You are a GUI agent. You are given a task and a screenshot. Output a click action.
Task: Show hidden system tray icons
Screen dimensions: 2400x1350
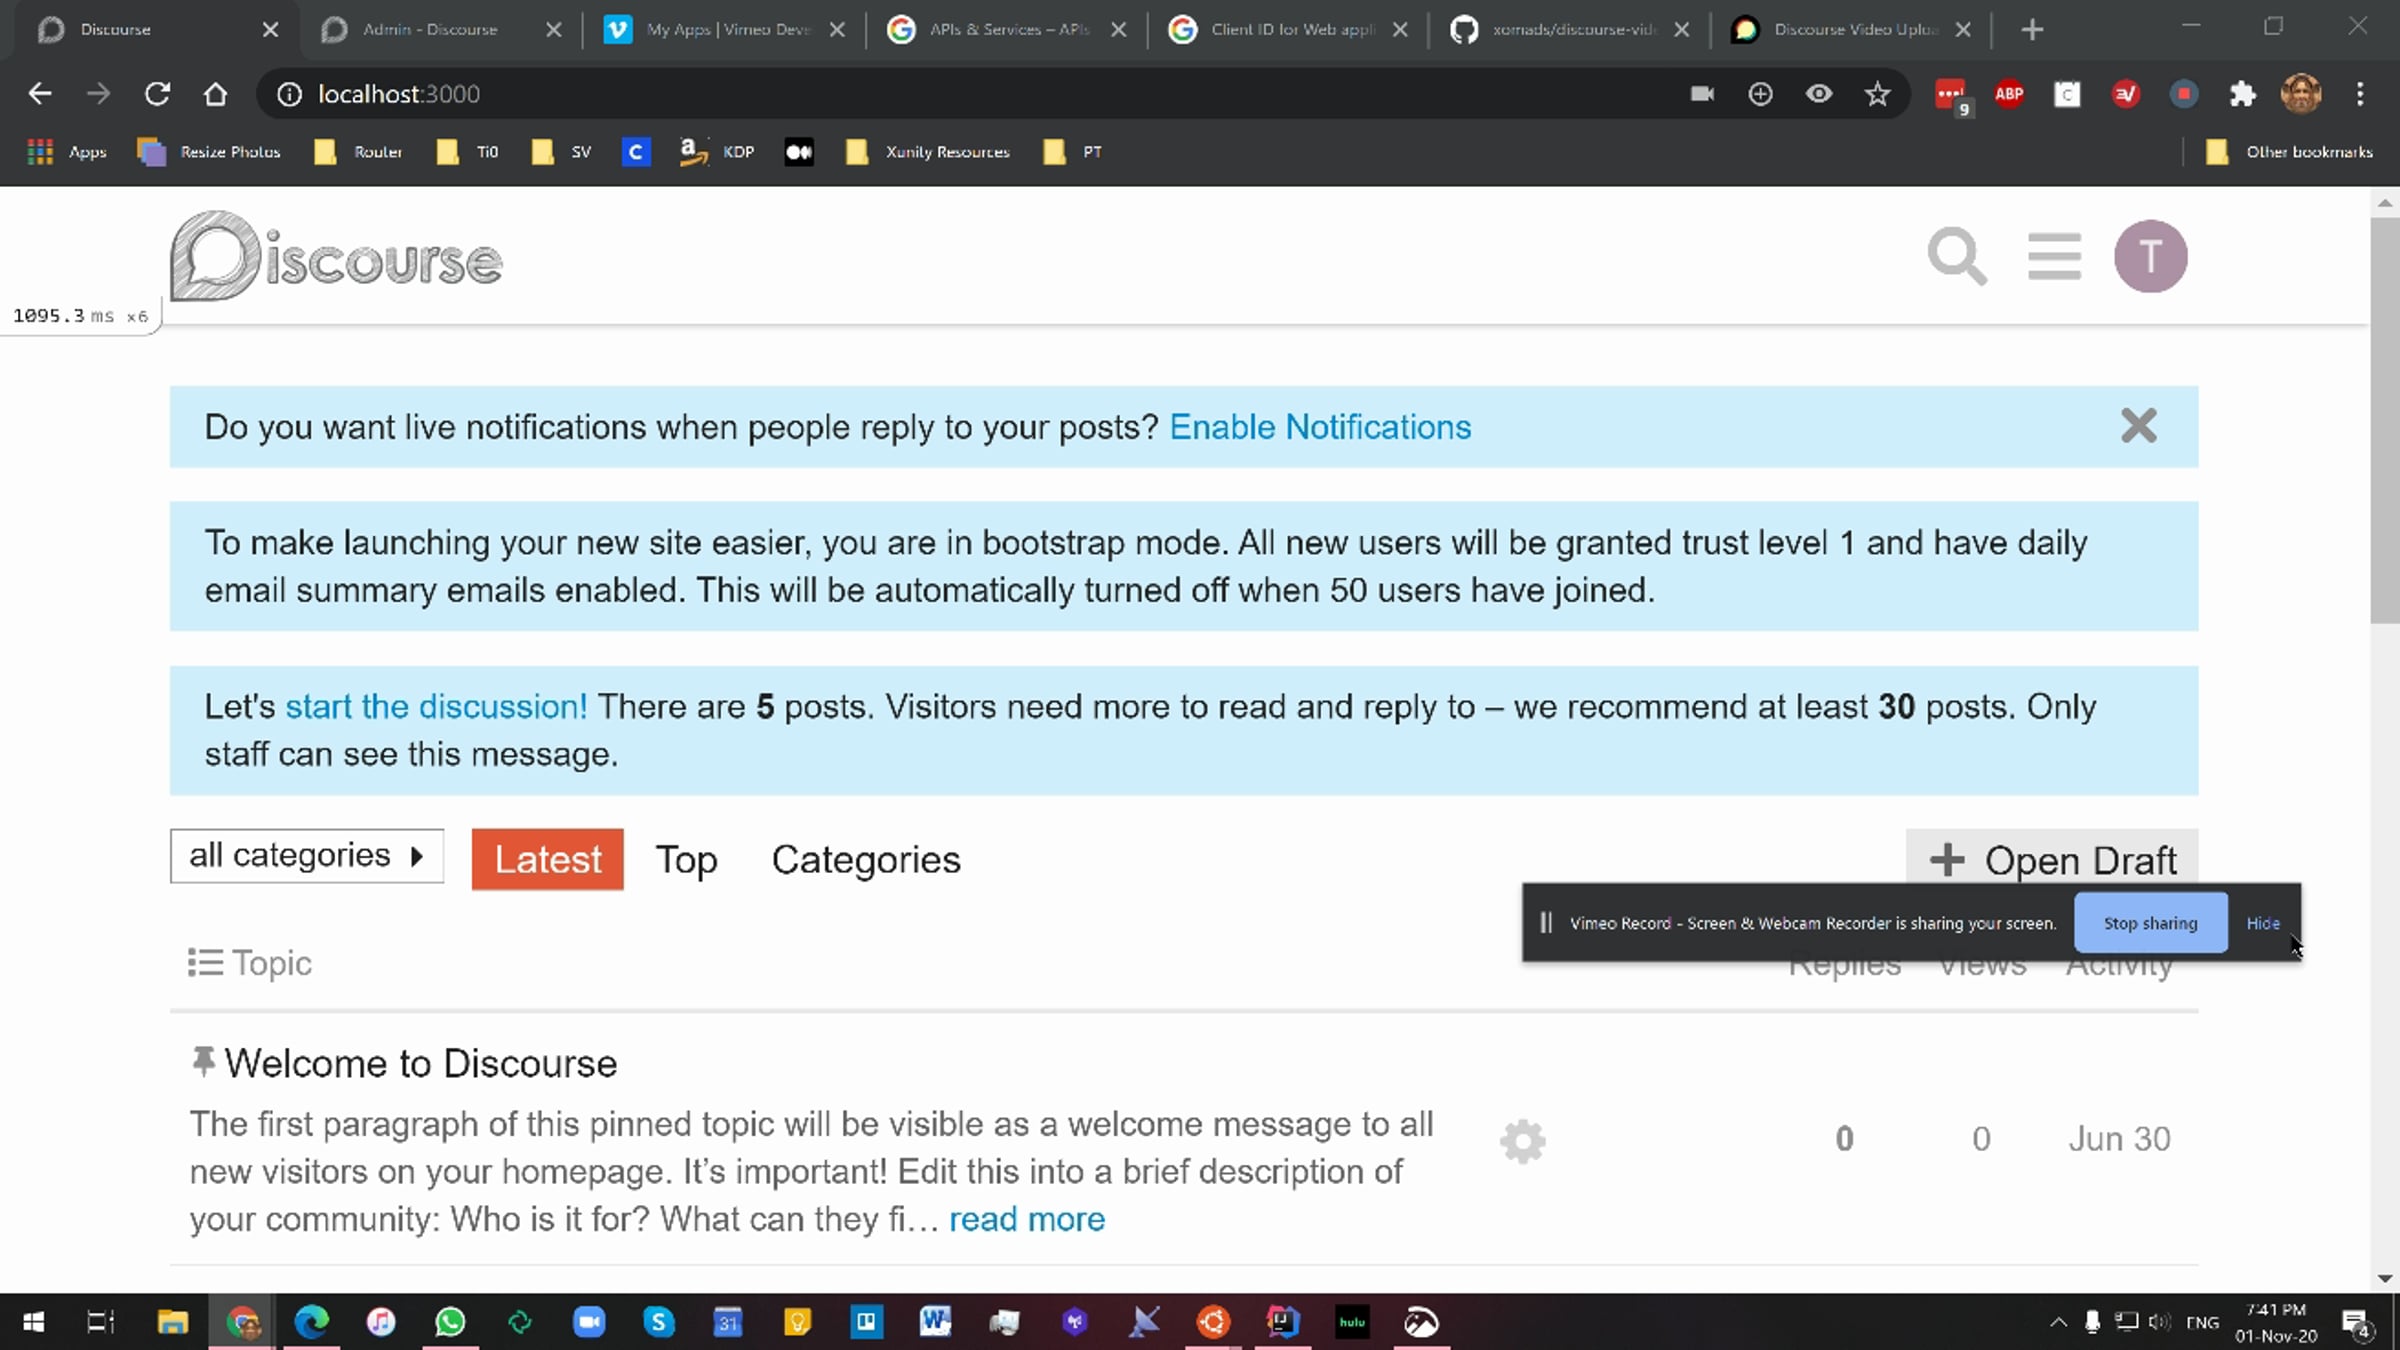[x=2057, y=1322]
